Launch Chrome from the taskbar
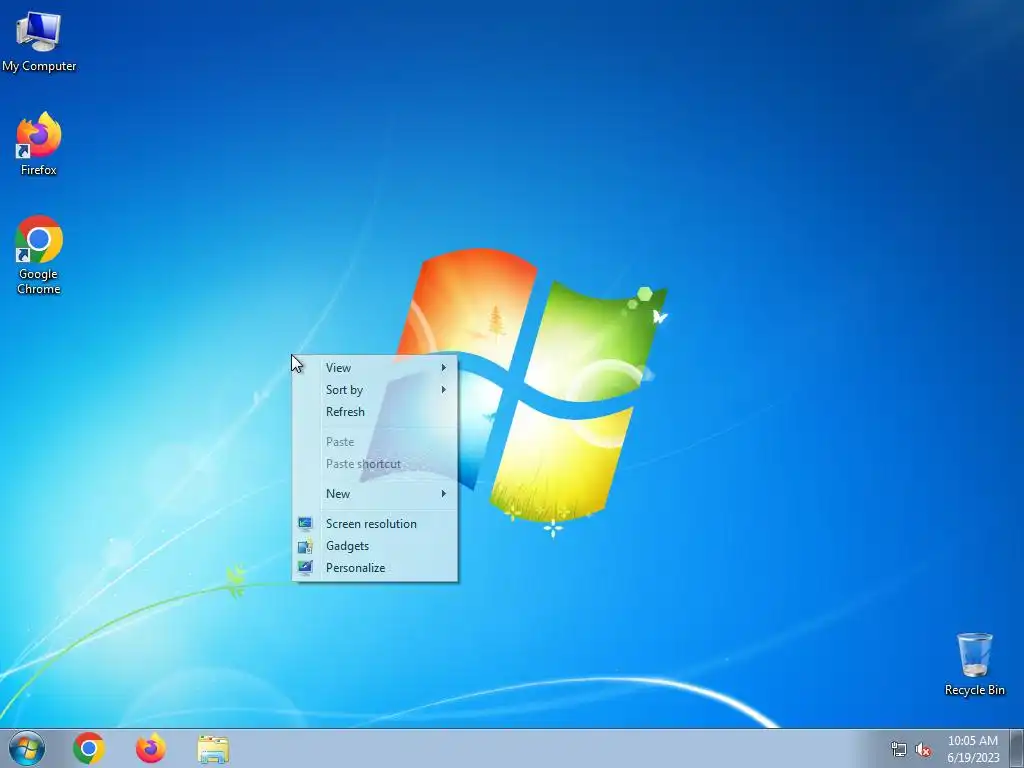This screenshot has width=1024, height=768. 89,748
